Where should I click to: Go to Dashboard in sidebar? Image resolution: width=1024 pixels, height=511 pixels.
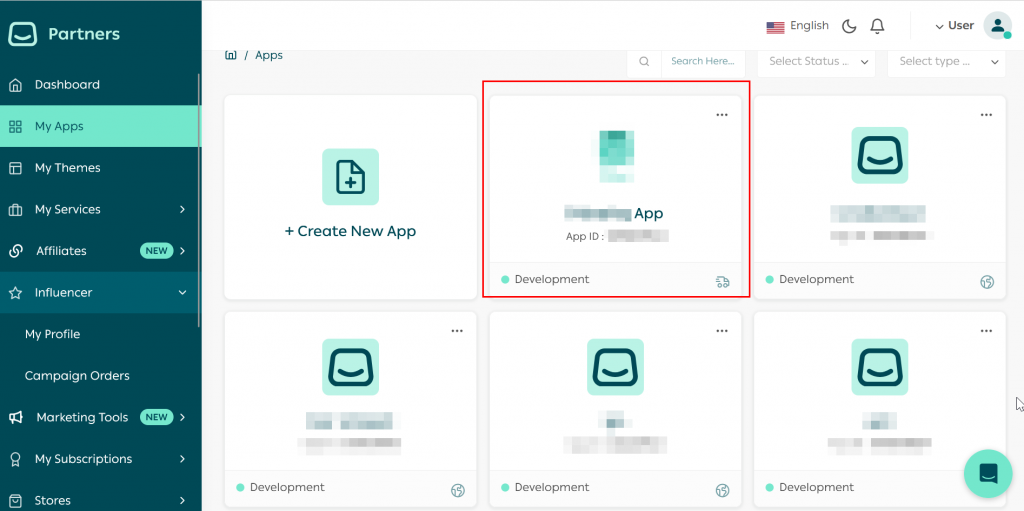click(x=67, y=85)
